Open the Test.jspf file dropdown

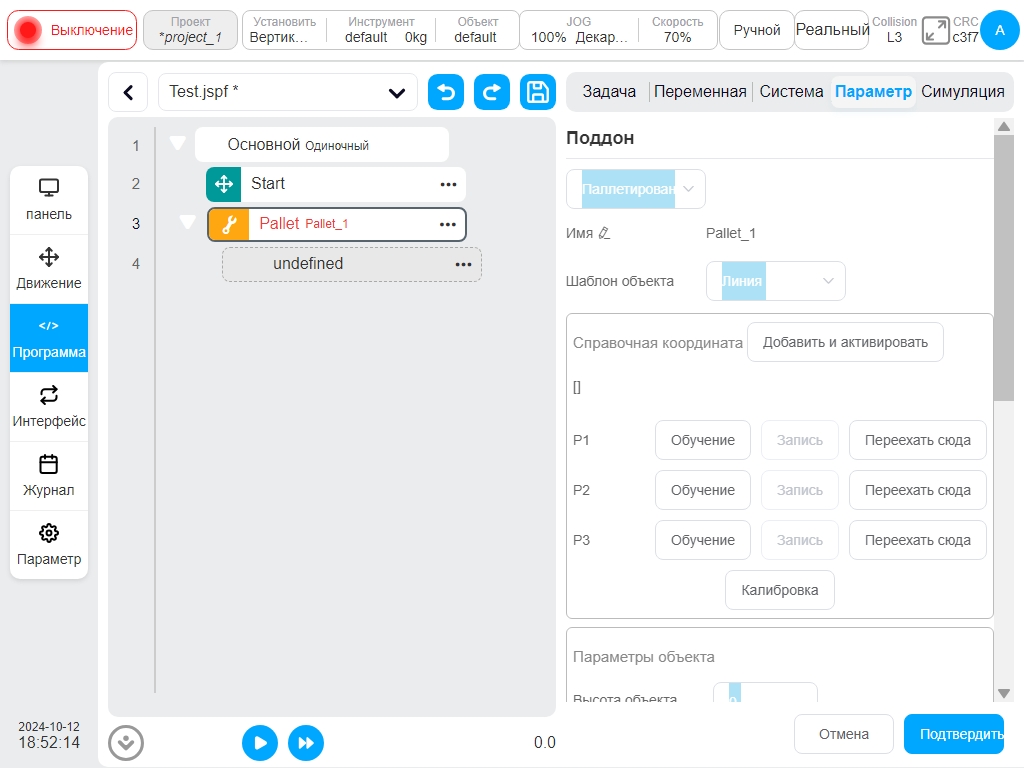287,92
